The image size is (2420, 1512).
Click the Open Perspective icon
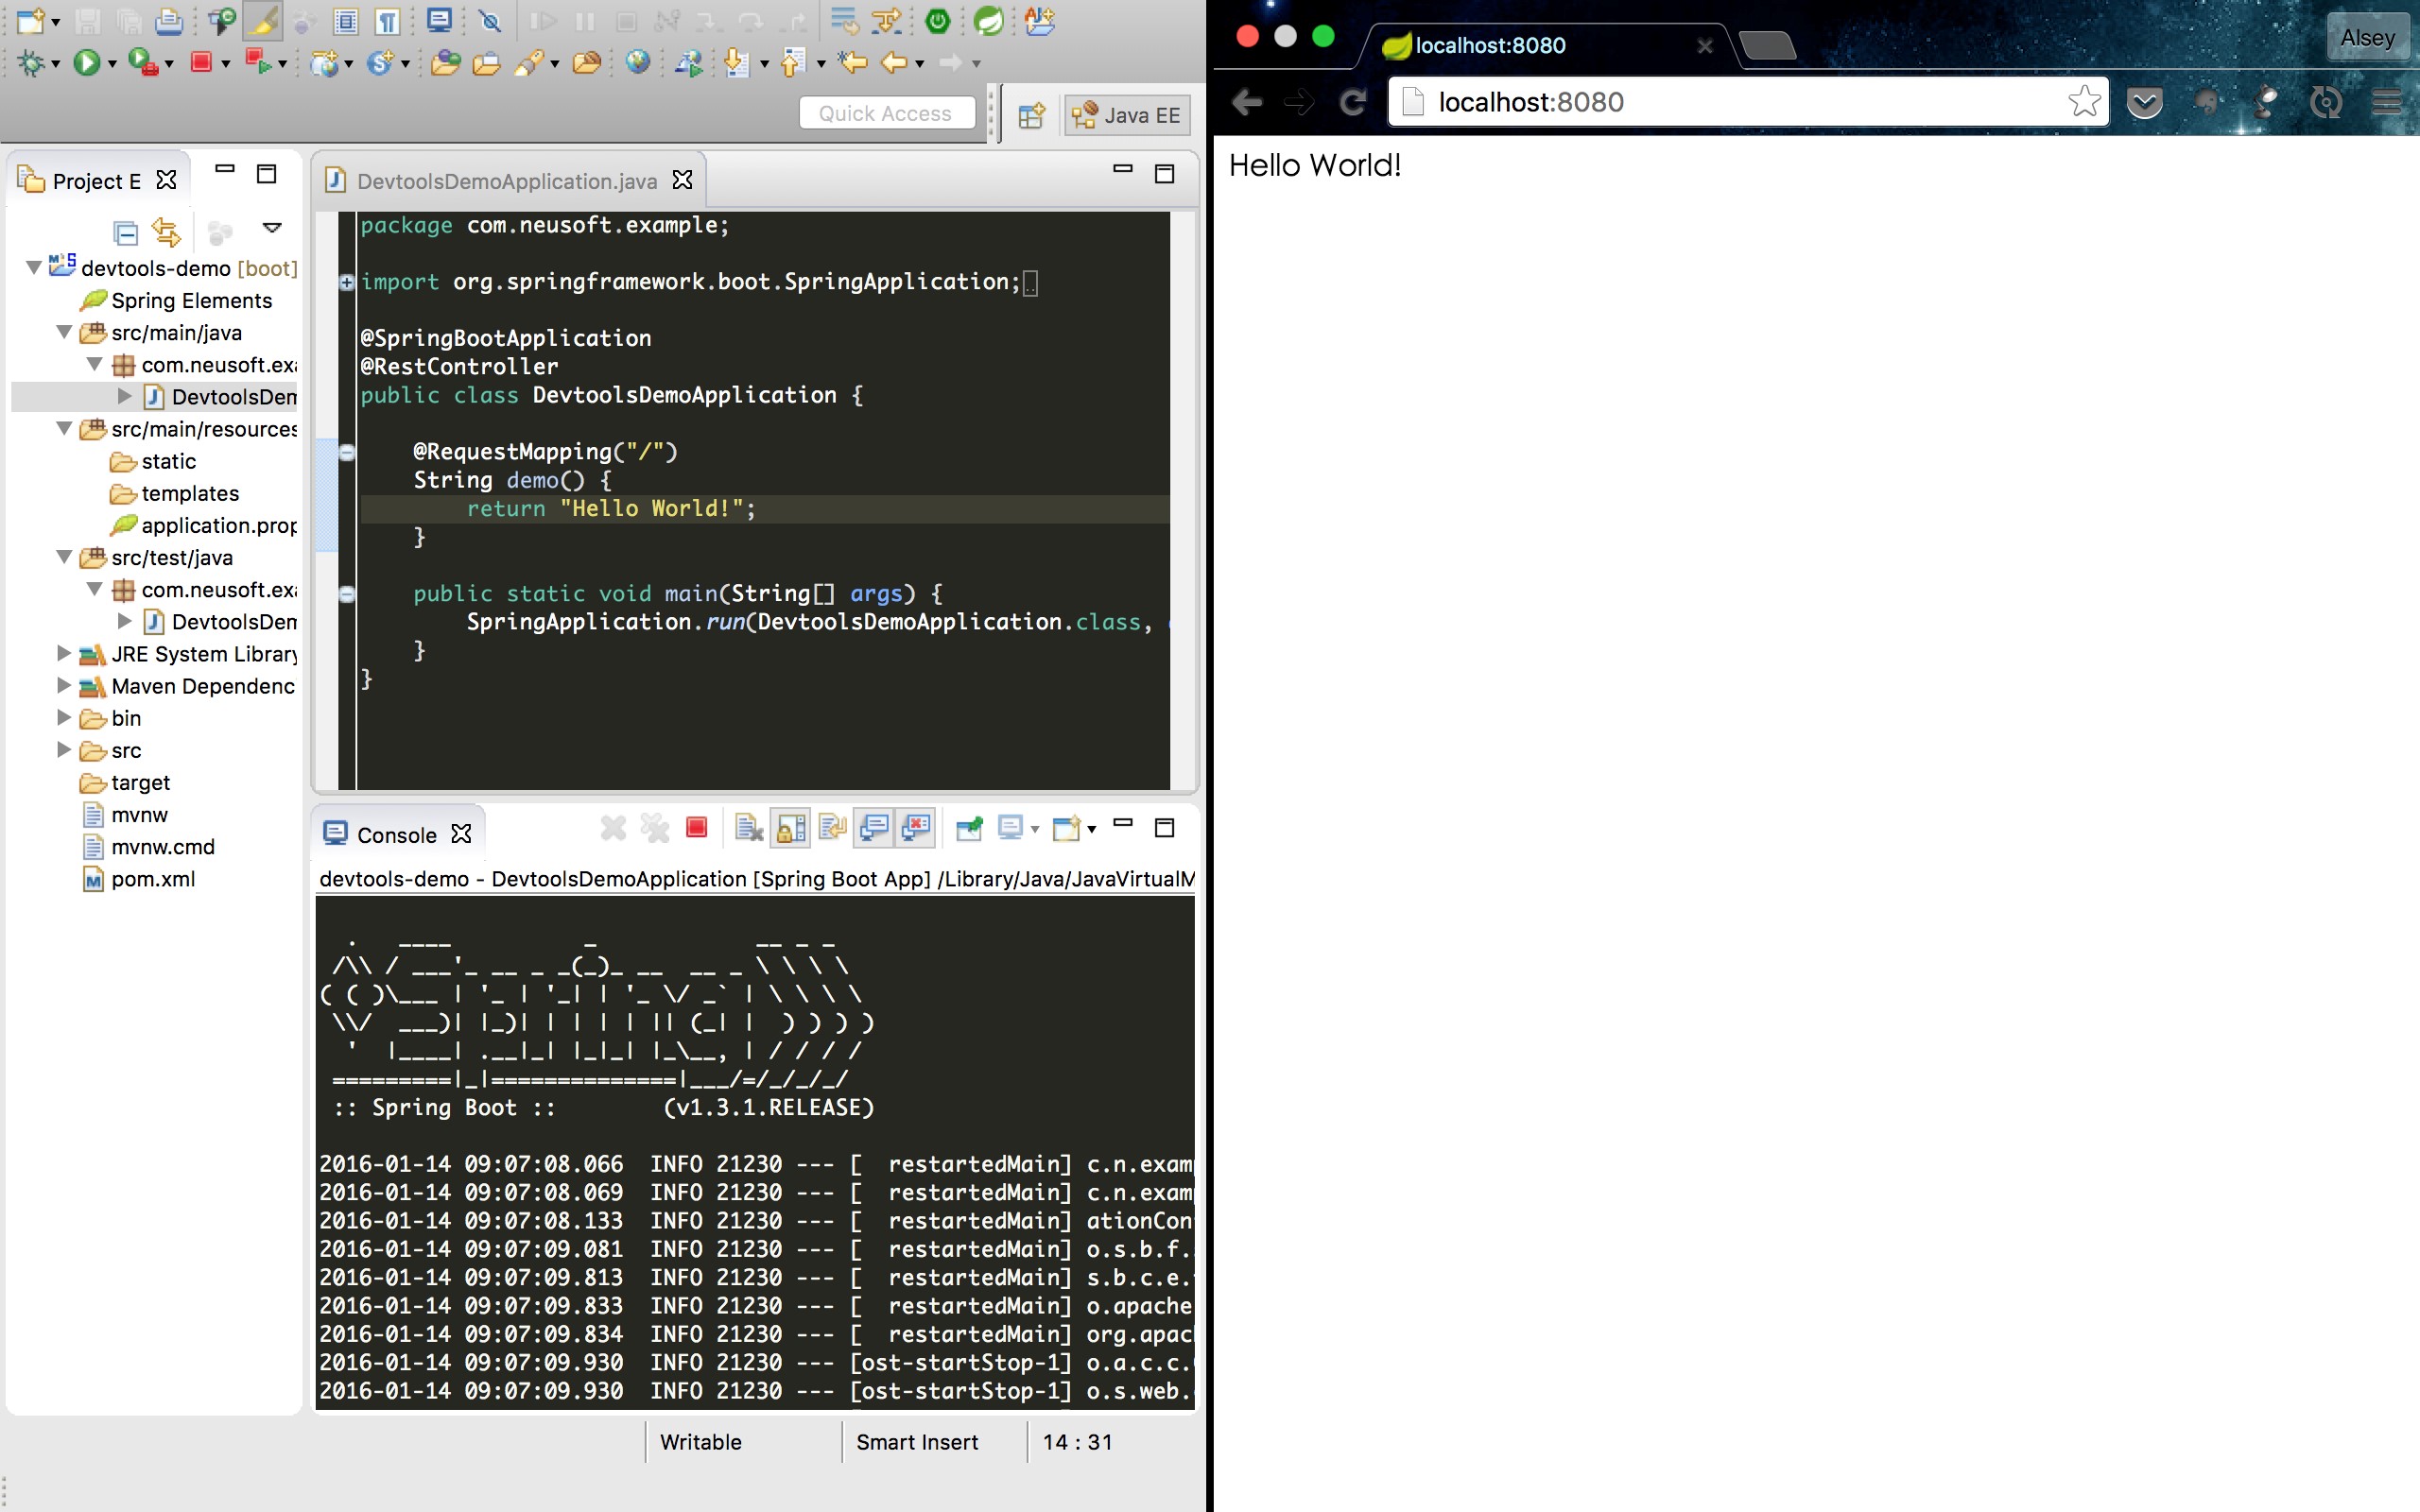coord(1031,115)
